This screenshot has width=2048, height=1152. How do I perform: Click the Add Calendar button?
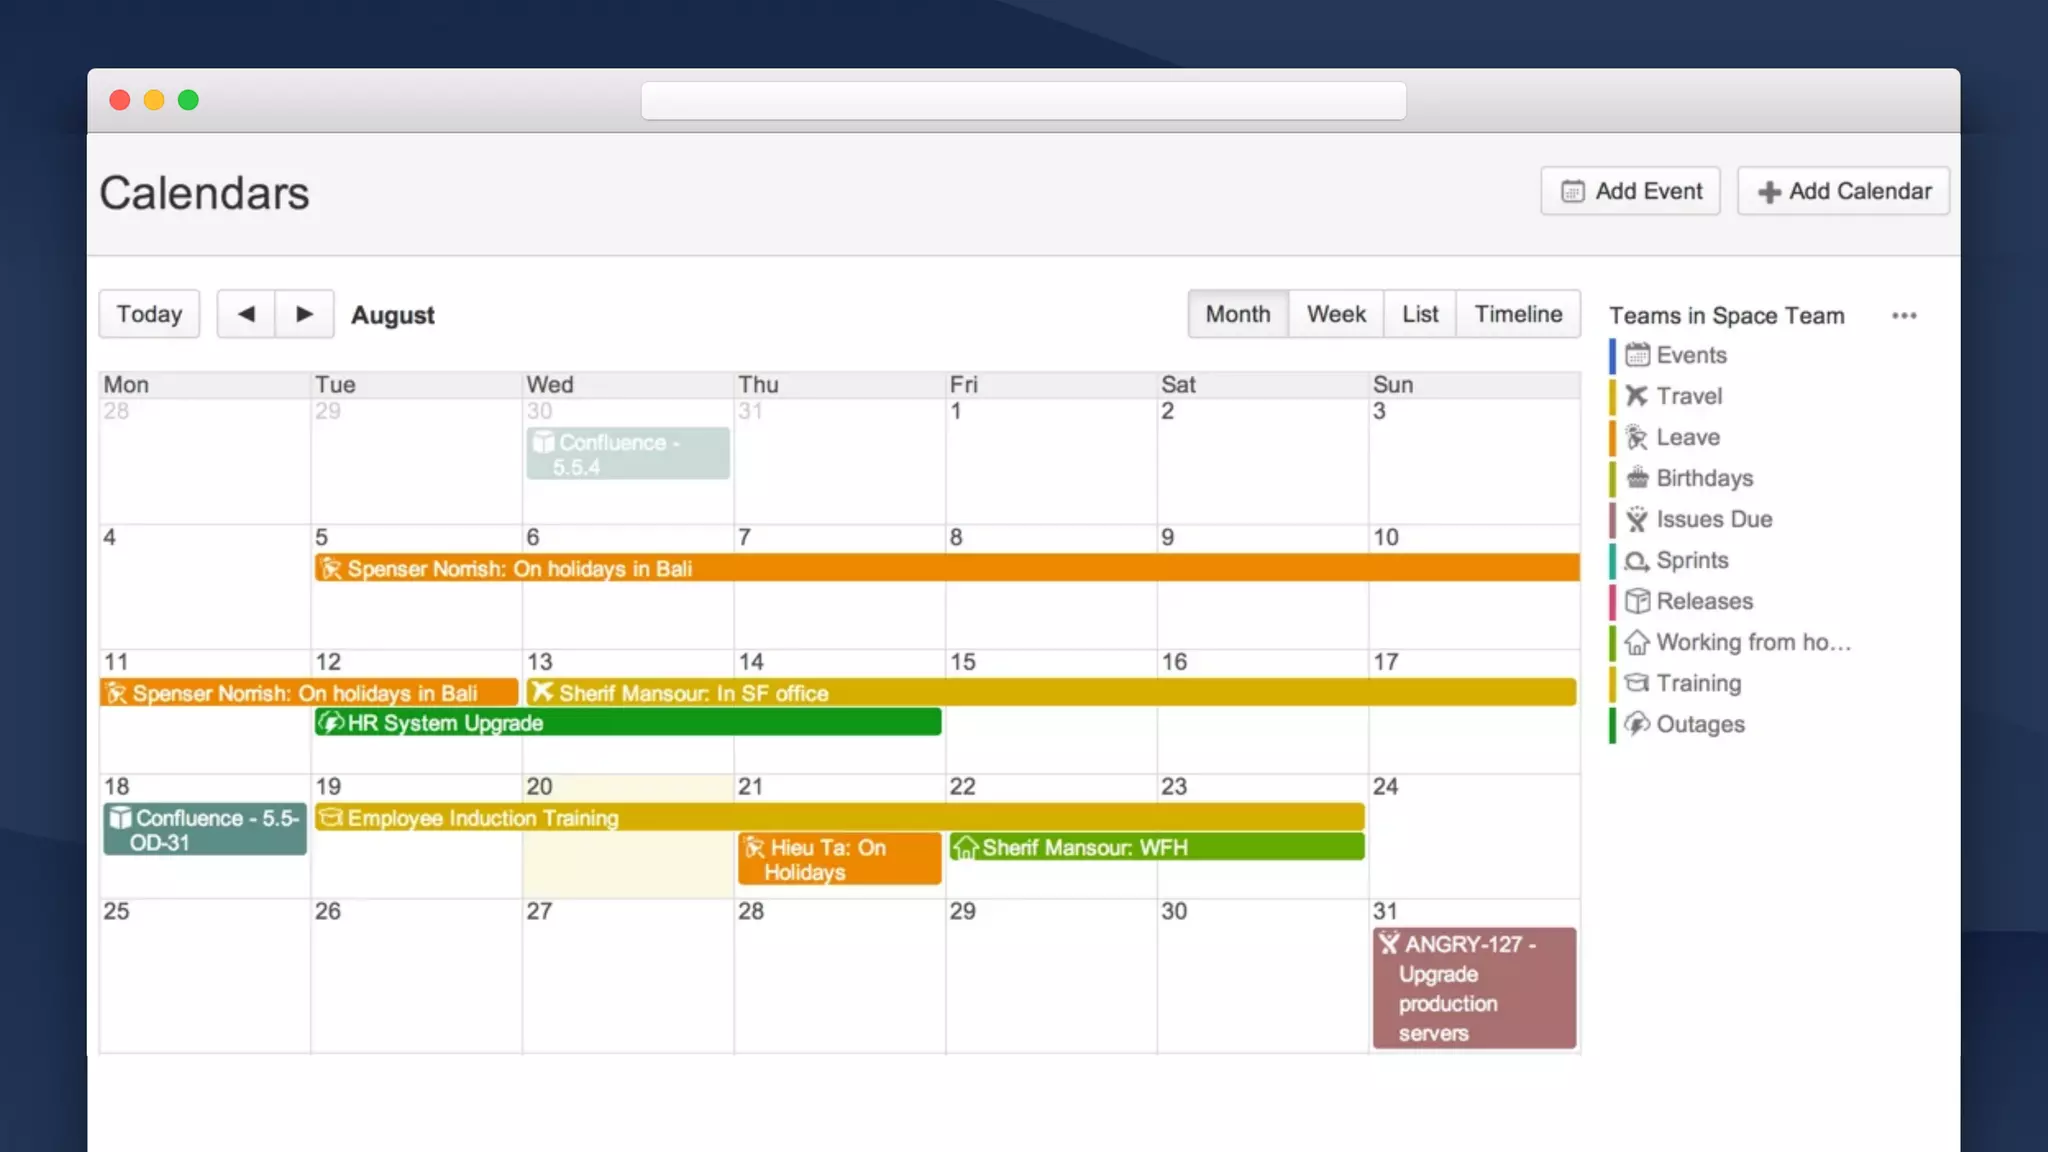(1843, 191)
